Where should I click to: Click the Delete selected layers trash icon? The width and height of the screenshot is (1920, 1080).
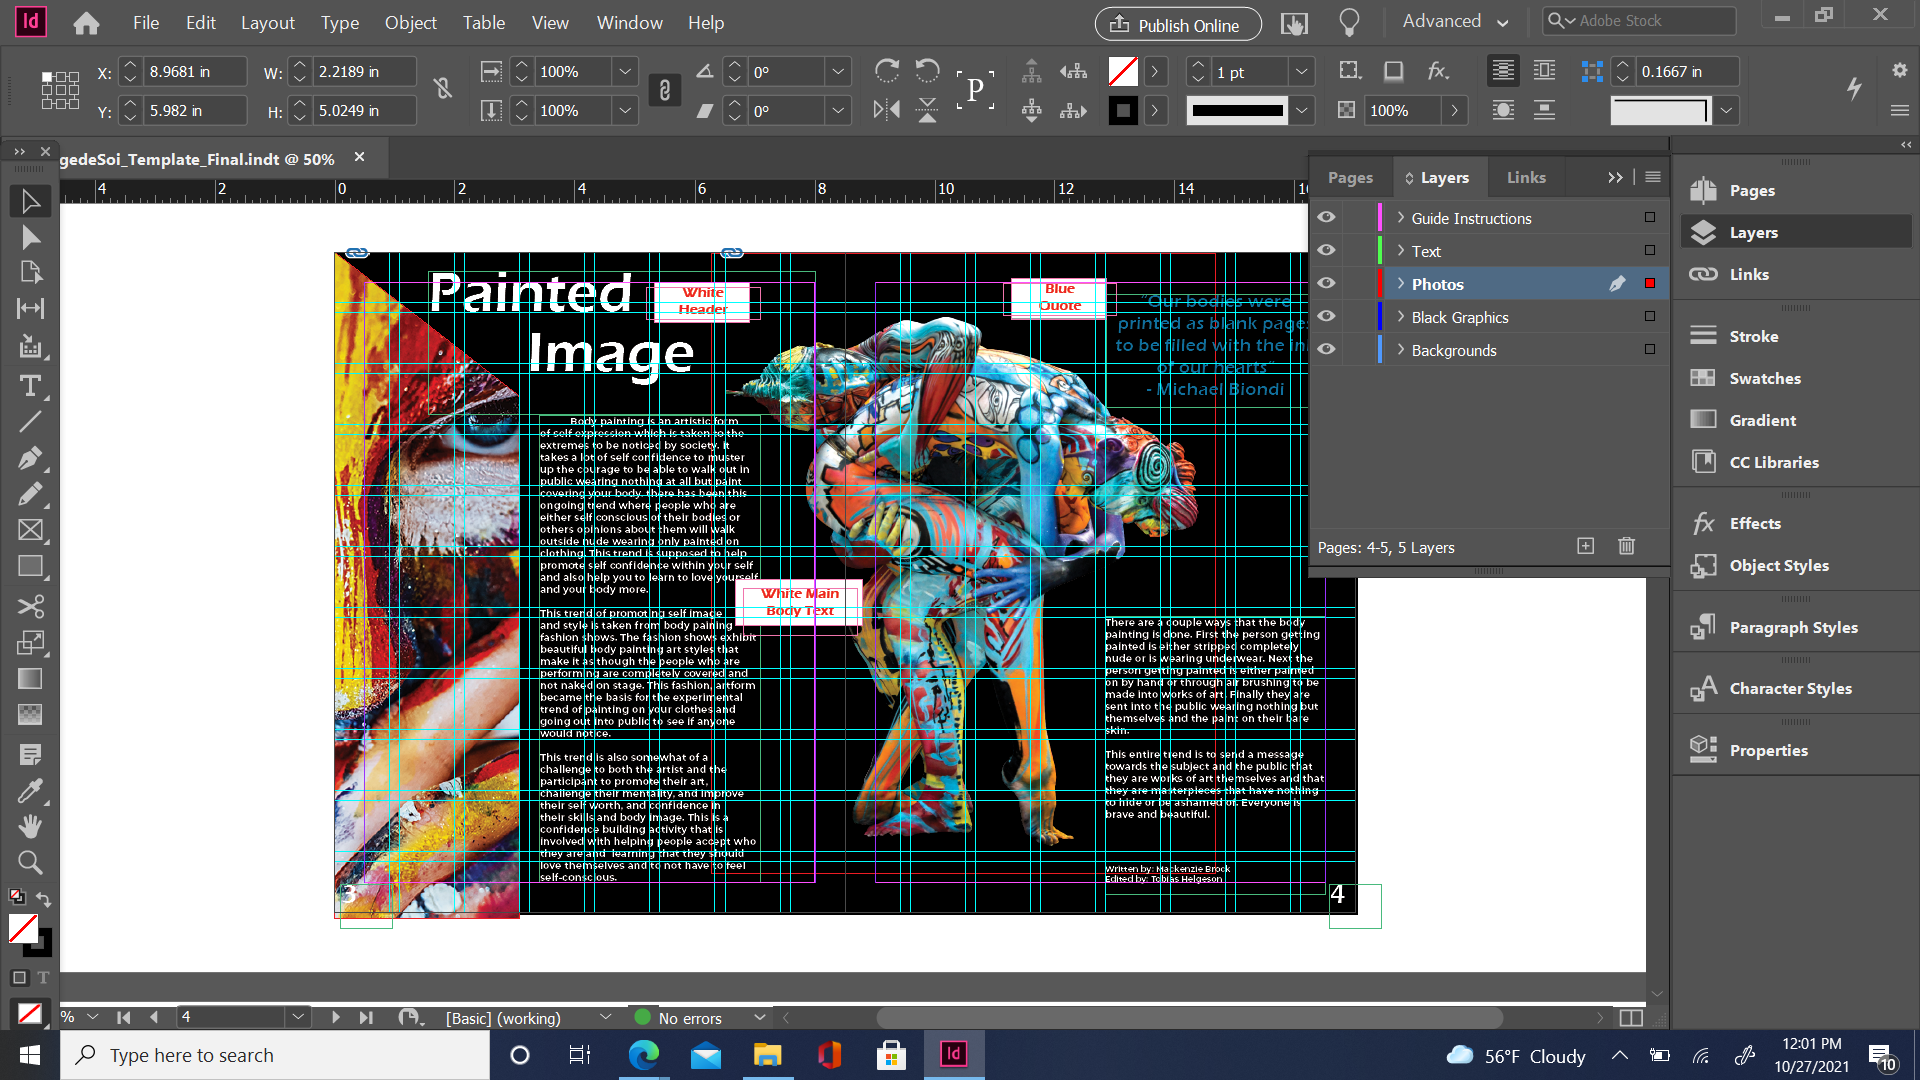point(1626,546)
